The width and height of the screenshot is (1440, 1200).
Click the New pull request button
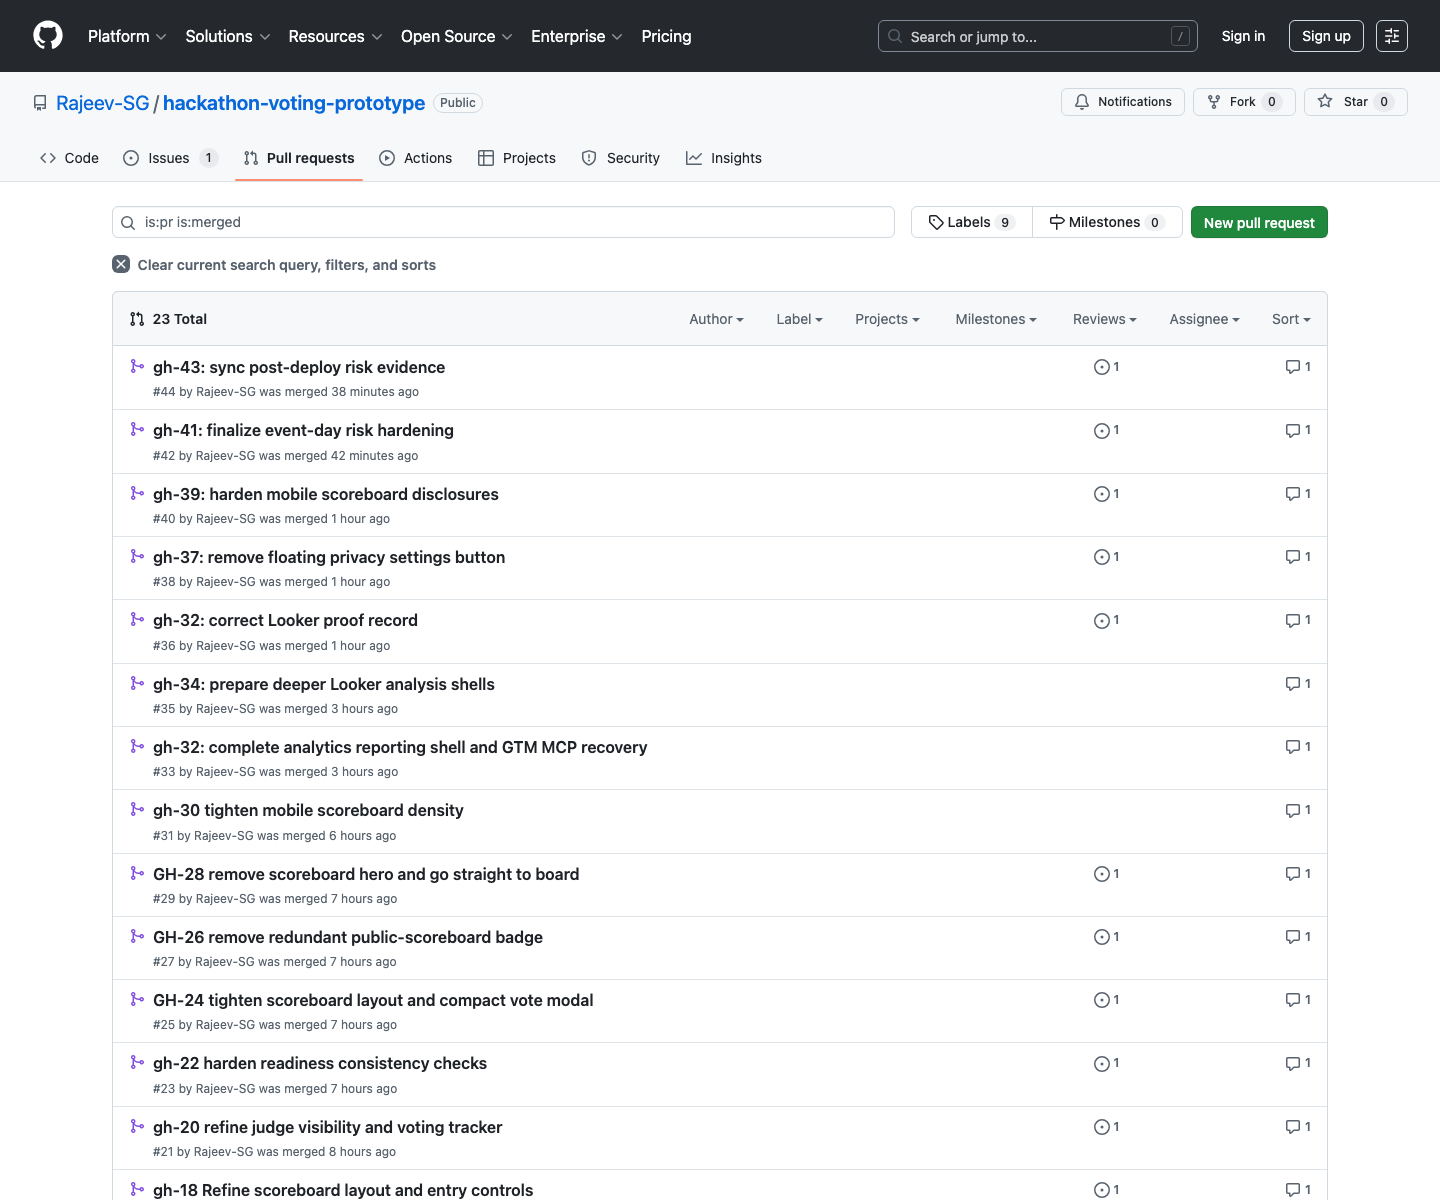click(1259, 222)
